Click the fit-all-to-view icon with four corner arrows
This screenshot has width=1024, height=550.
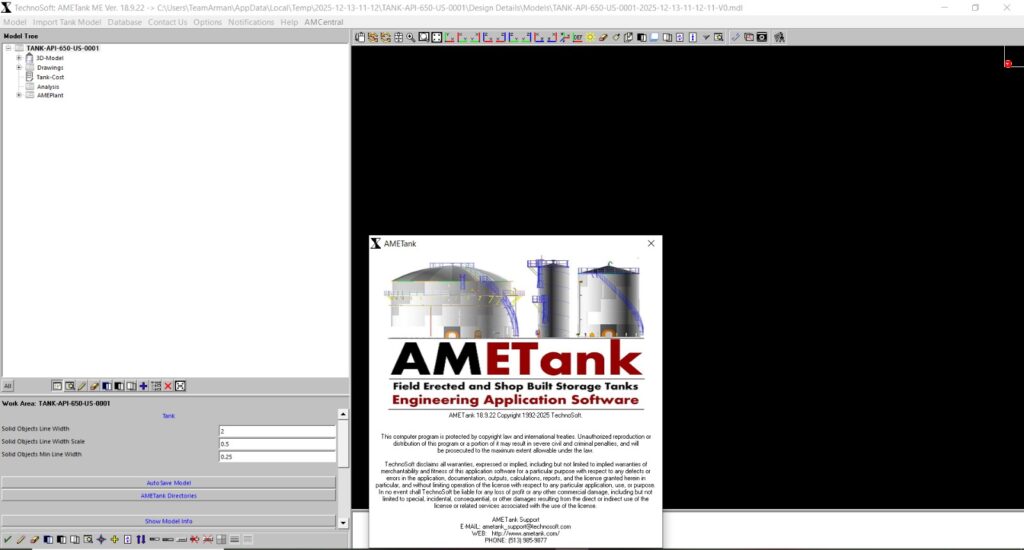click(x=436, y=37)
